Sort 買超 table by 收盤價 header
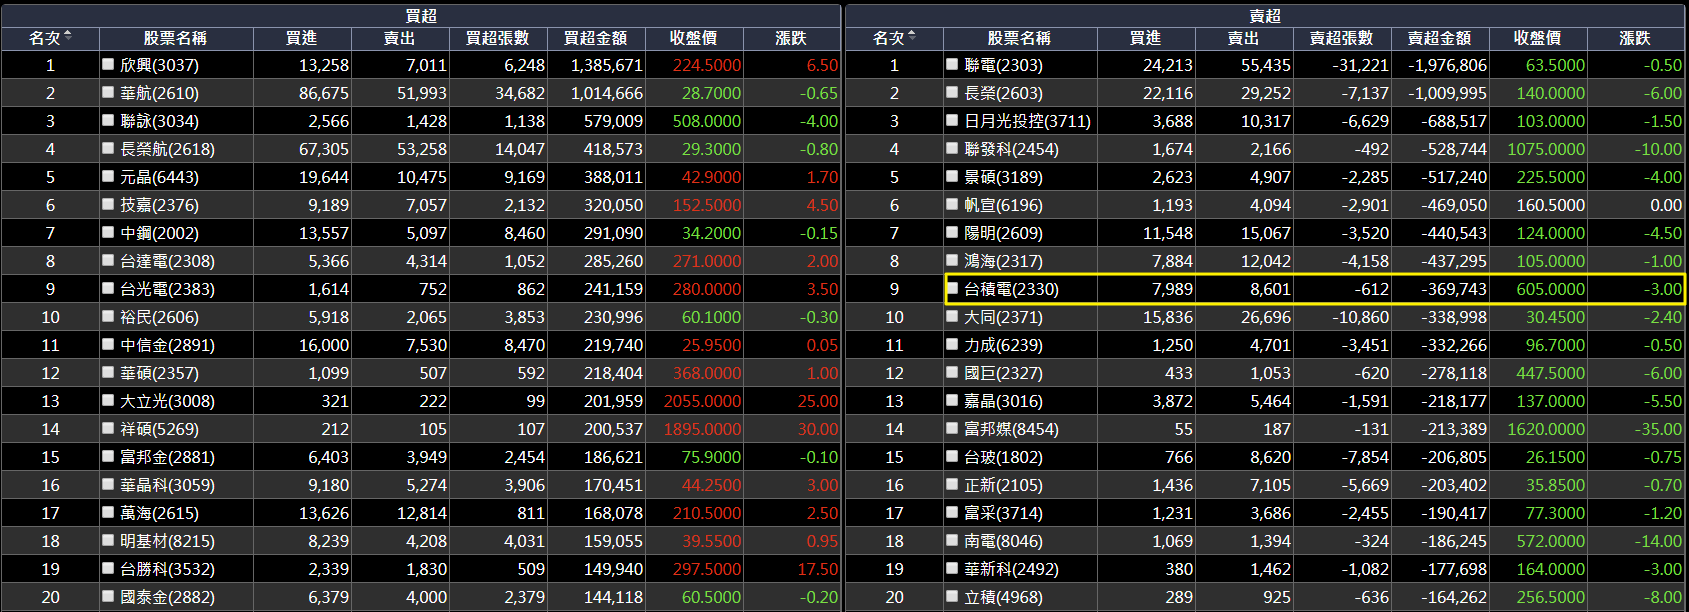The width and height of the screenshot is (1689, 612). point(693,38)
